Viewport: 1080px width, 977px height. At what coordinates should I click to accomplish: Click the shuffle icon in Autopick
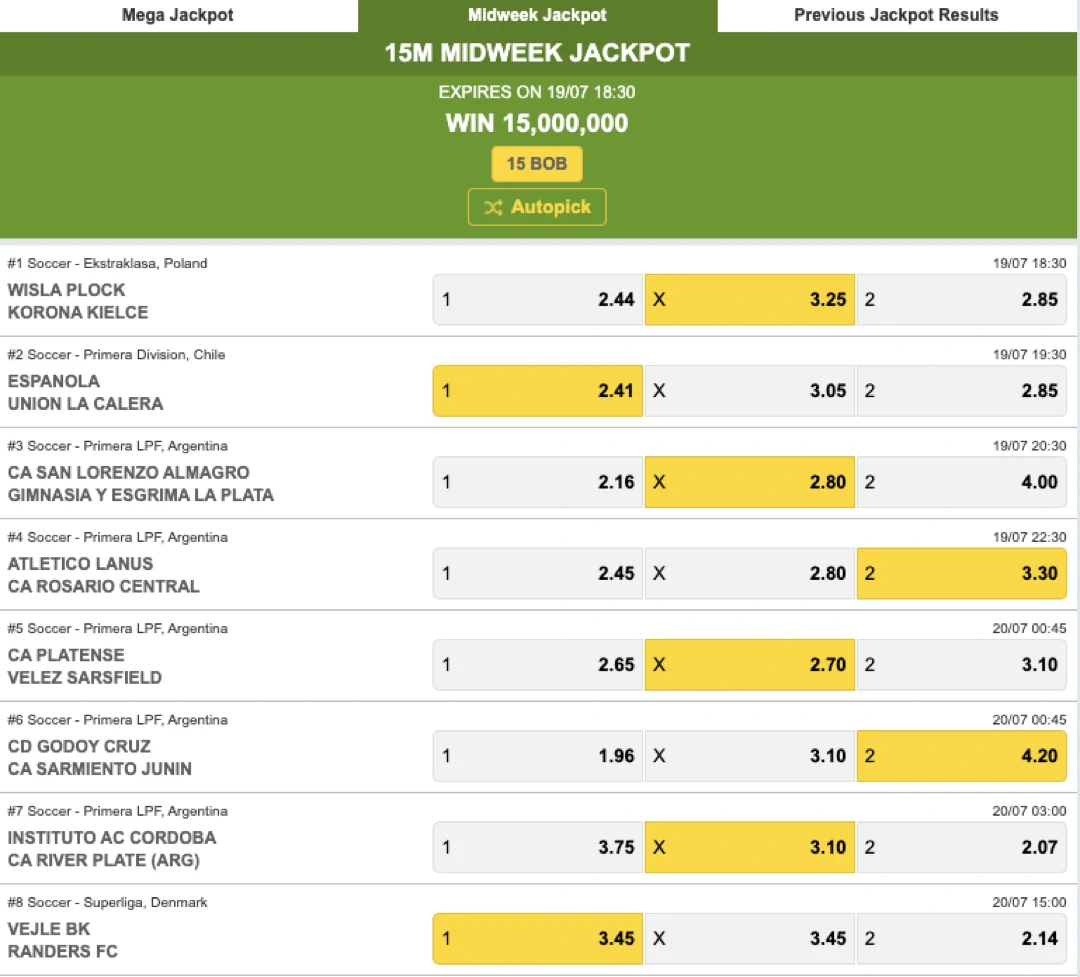[493, 207]
